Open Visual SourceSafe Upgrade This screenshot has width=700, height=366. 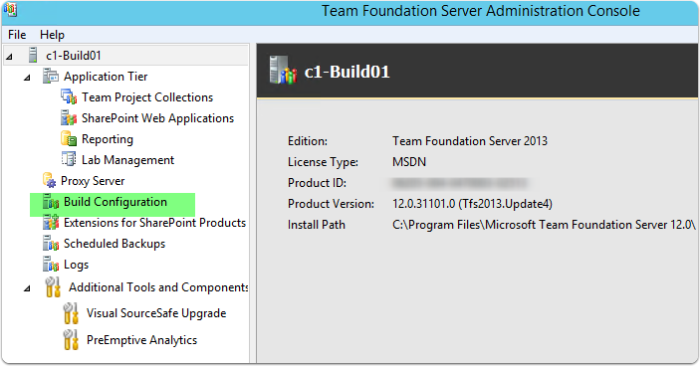[x=156, y=313]
